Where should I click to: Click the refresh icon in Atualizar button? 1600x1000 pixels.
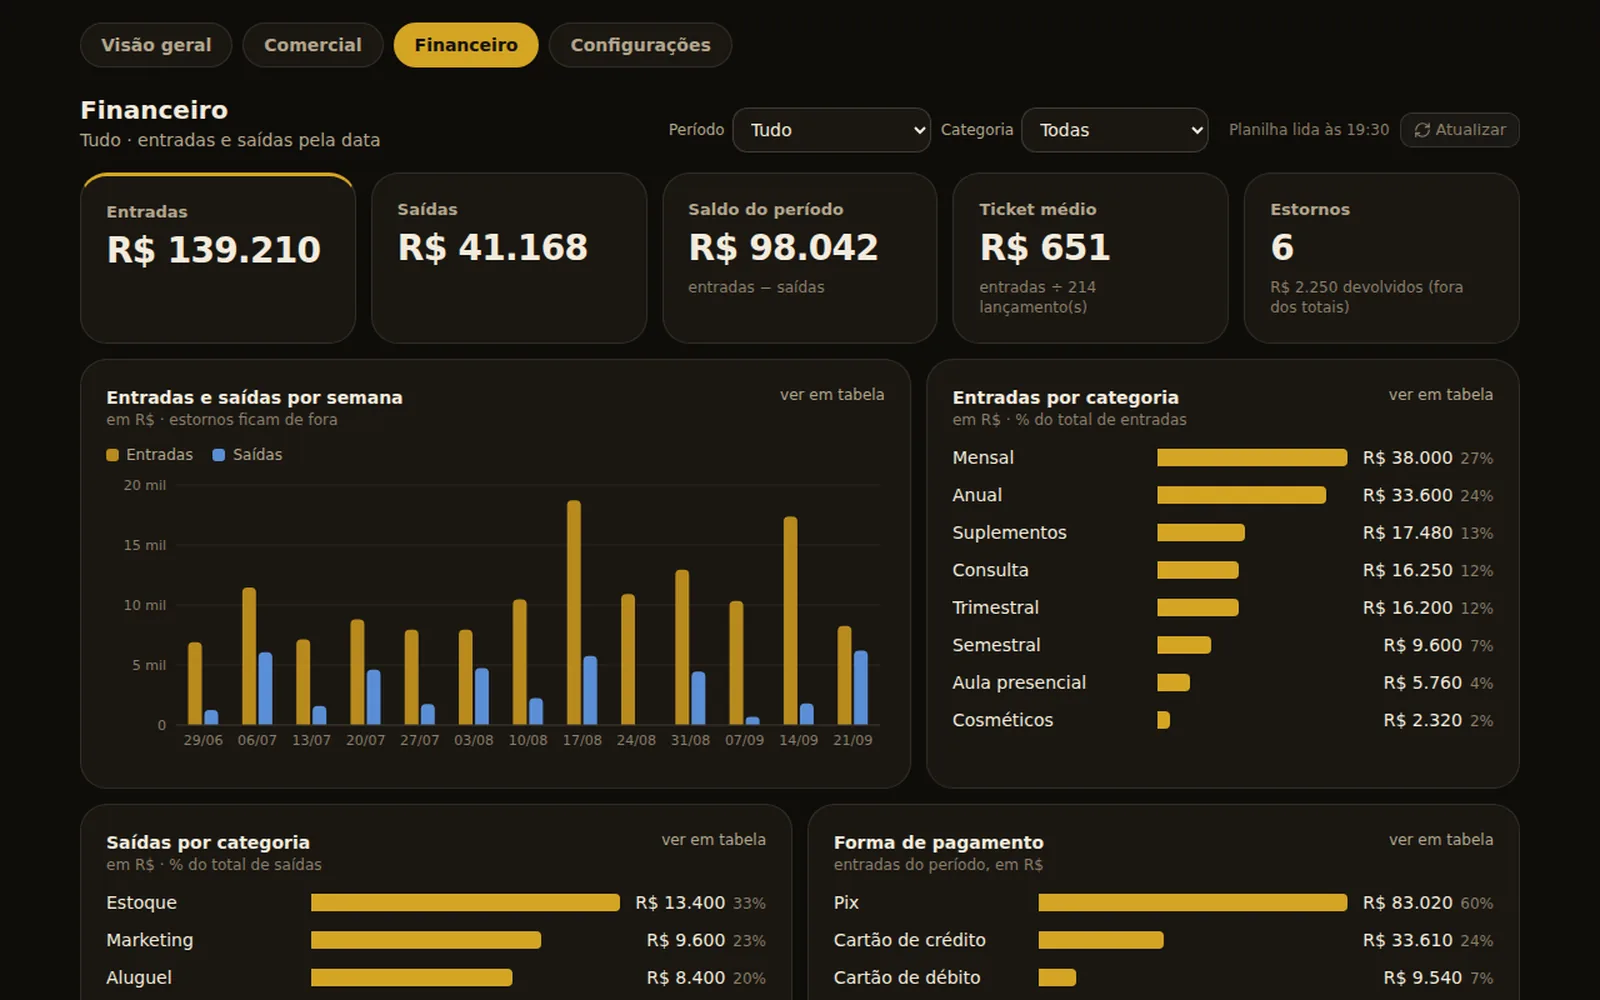pos(1422,130)
